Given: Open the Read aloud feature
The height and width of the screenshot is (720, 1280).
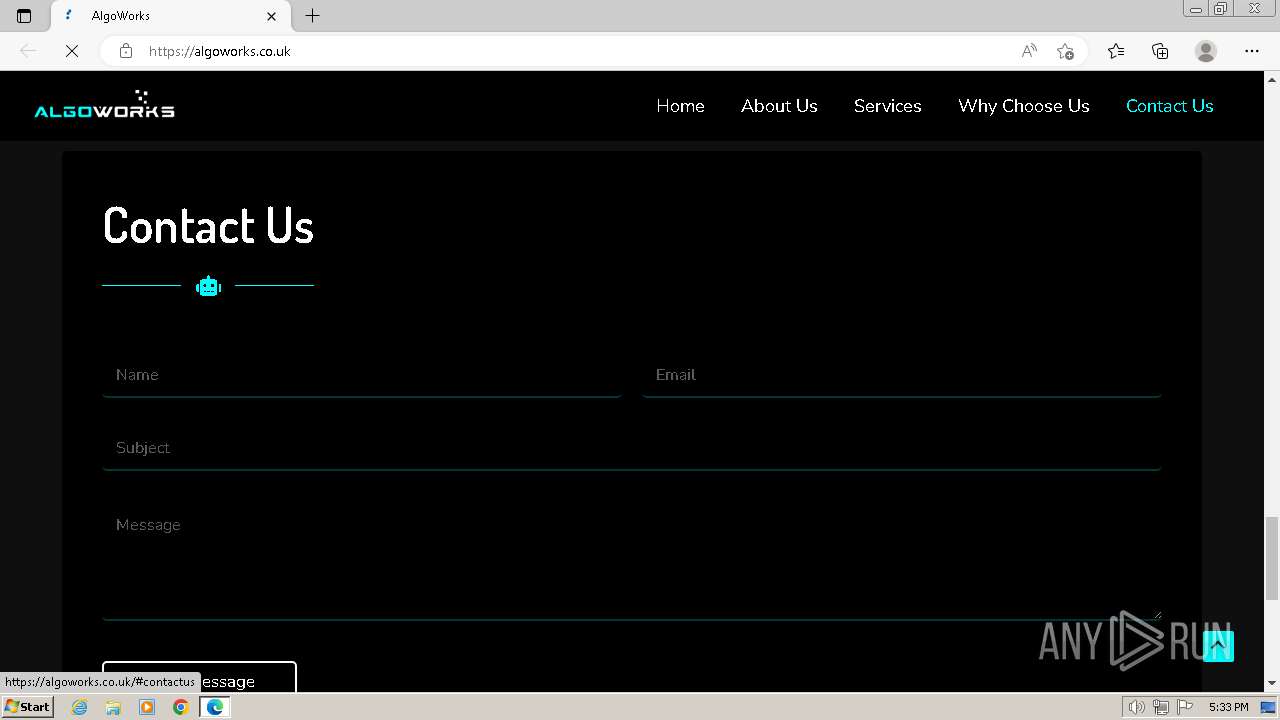Looking at the screenshot, I should click(x=1029, y=51).
